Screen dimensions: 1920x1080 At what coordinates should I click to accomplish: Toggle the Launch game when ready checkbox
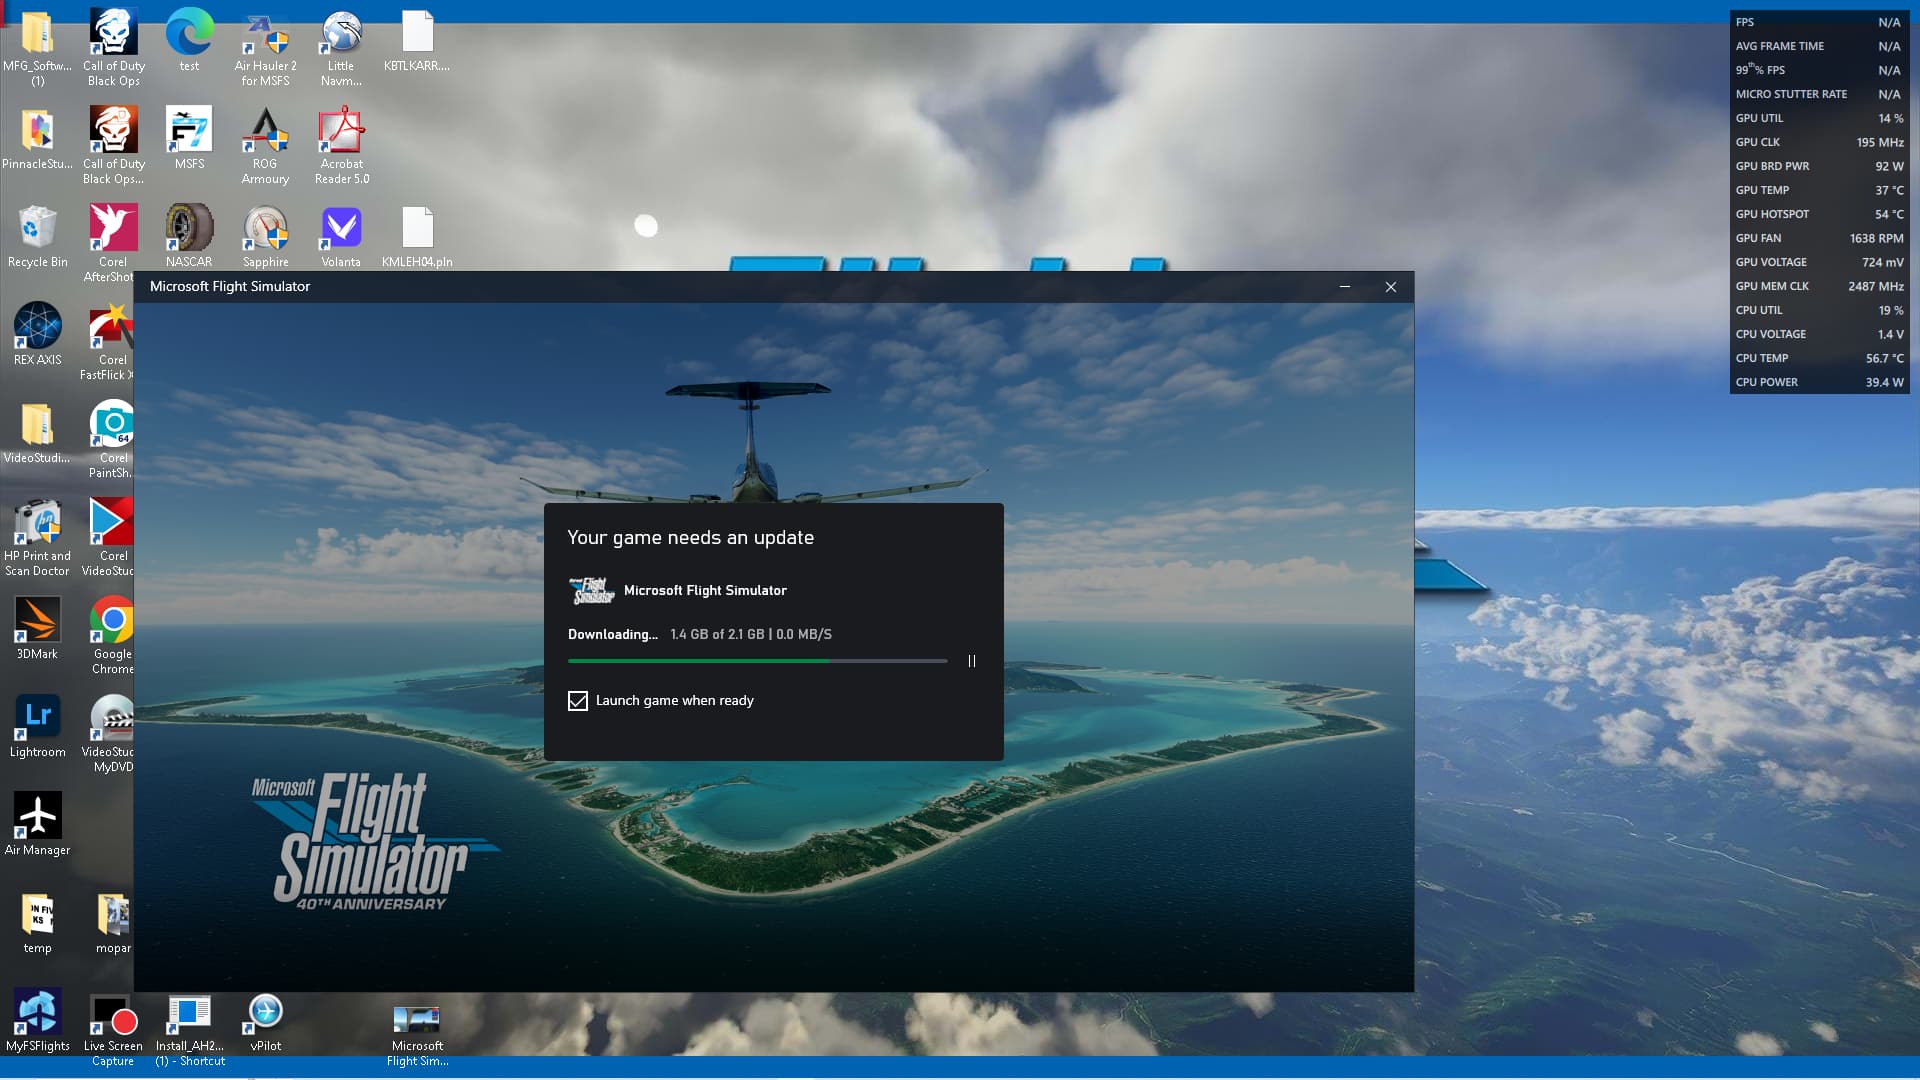pyautogui.click(x=578, y=701)
